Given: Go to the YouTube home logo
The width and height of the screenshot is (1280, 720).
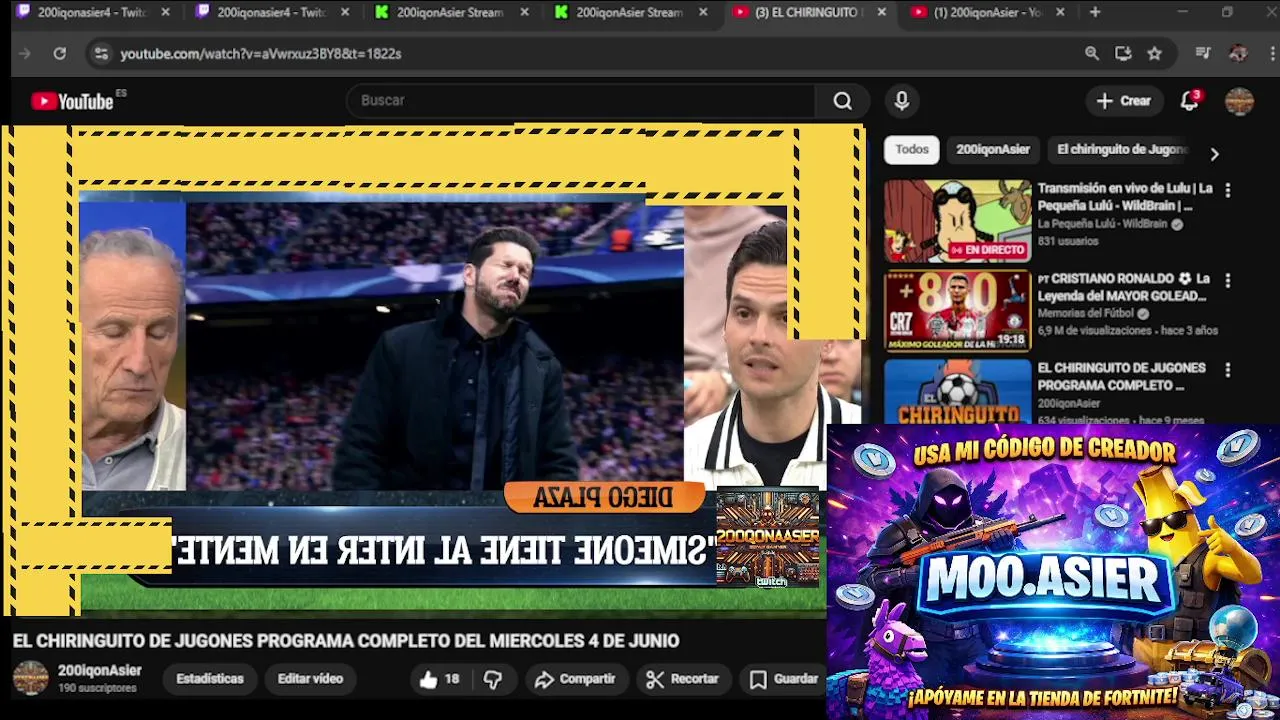Looking at the screenshot, I should [72, 101].
